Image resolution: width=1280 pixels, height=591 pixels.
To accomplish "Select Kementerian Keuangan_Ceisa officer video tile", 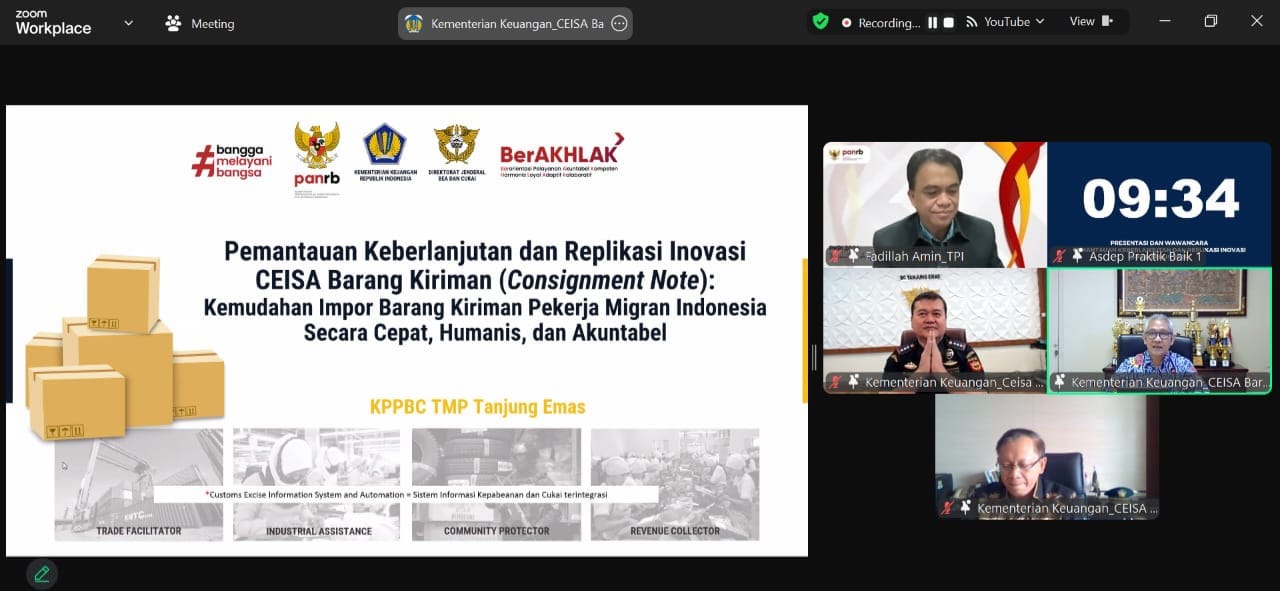I will [934, 330].
